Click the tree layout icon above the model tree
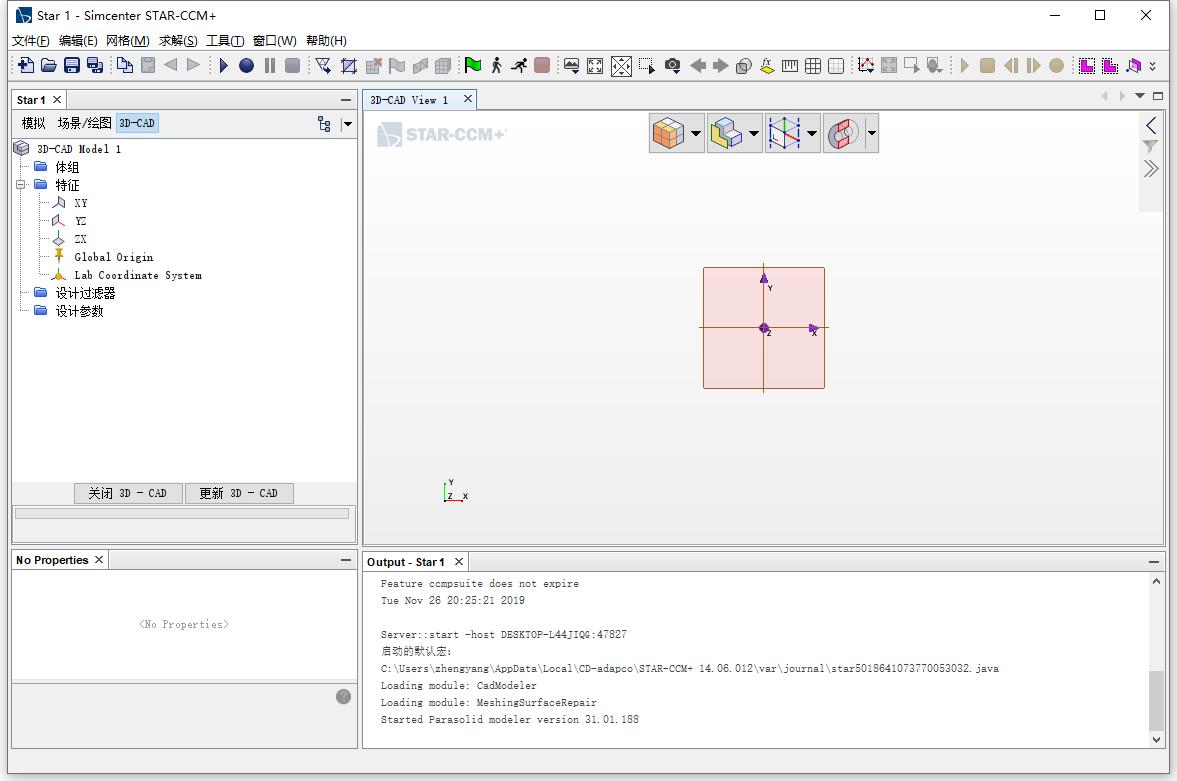This screenshot has width=1177, height=781. (x=324, y=124)
